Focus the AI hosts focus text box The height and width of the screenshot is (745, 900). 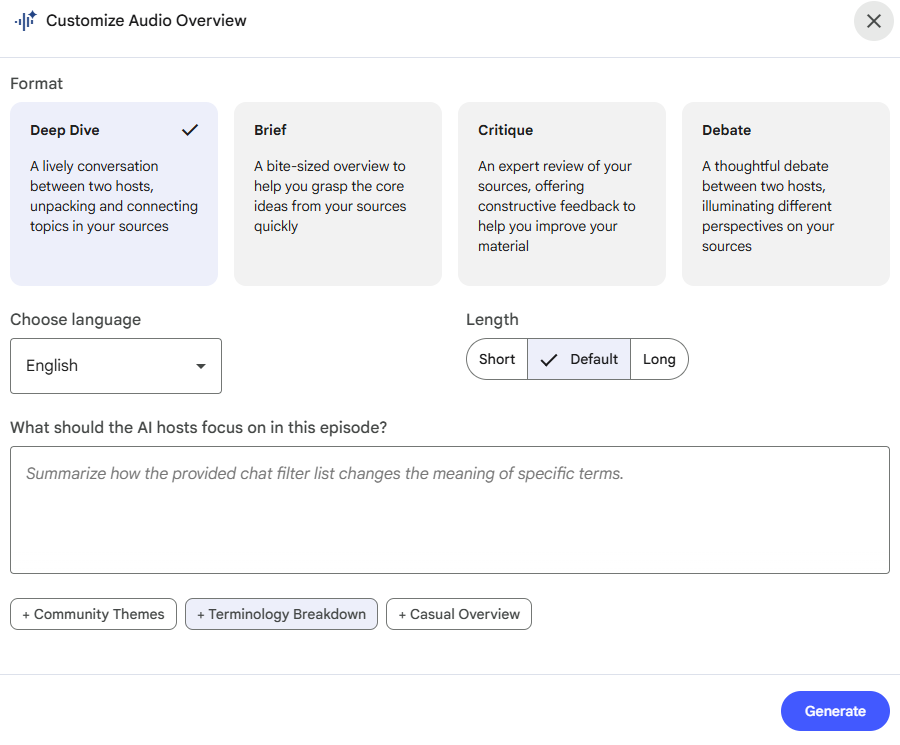(x=449, y=510)
